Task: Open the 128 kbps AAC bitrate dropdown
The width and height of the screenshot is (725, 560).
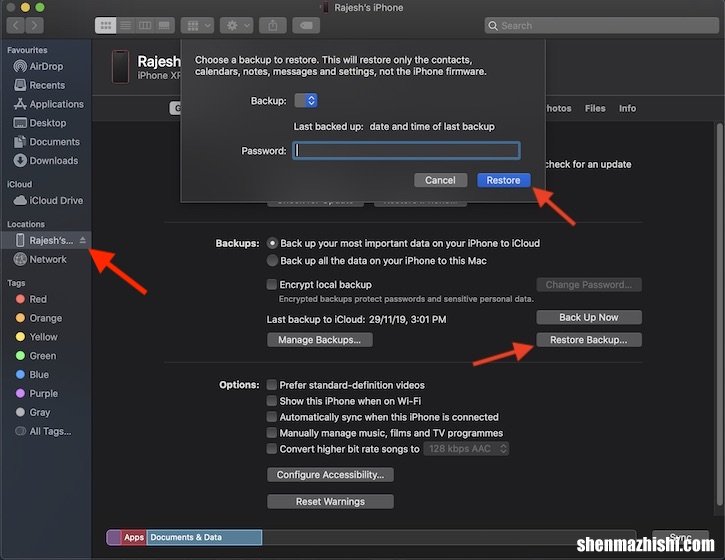Action: (467, 449)
